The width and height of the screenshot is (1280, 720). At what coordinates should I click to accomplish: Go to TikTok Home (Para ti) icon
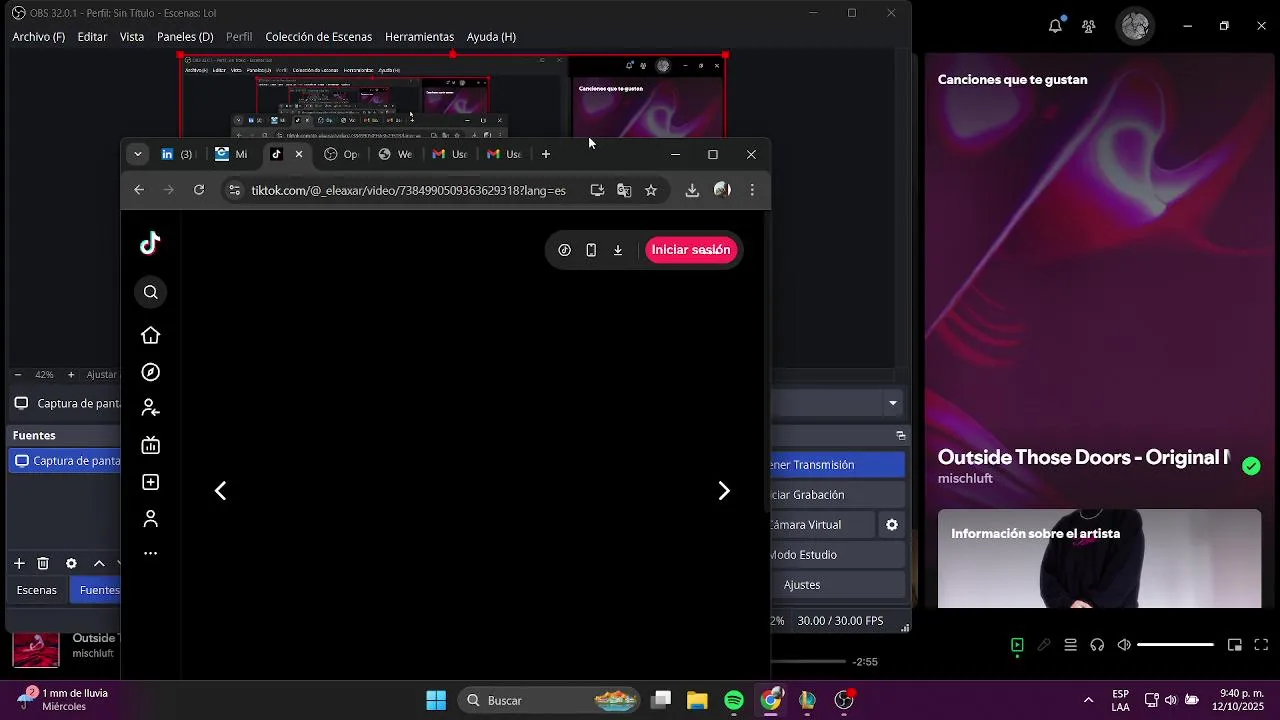150,335
